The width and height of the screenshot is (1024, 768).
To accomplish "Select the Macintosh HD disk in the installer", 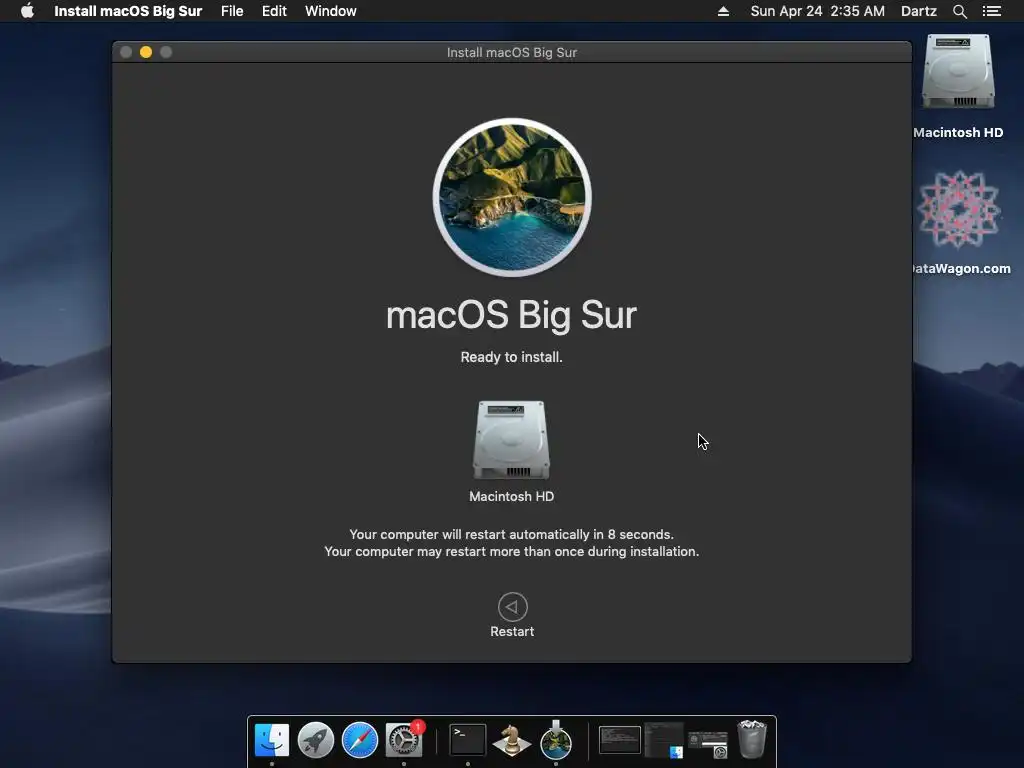I will [x=511, y=440].
